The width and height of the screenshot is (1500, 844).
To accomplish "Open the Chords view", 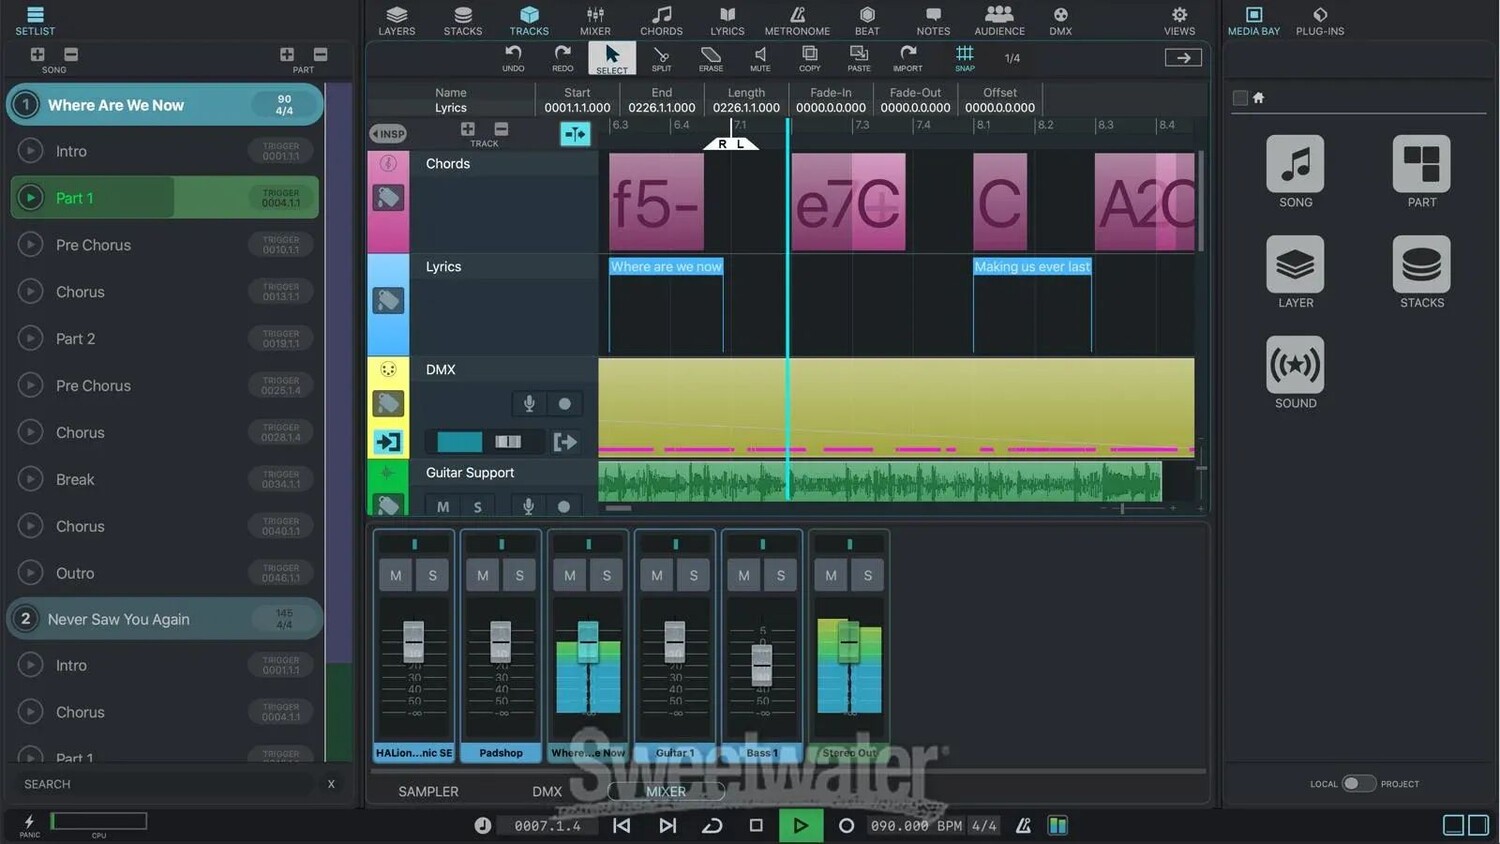I will tap(661, 20).
